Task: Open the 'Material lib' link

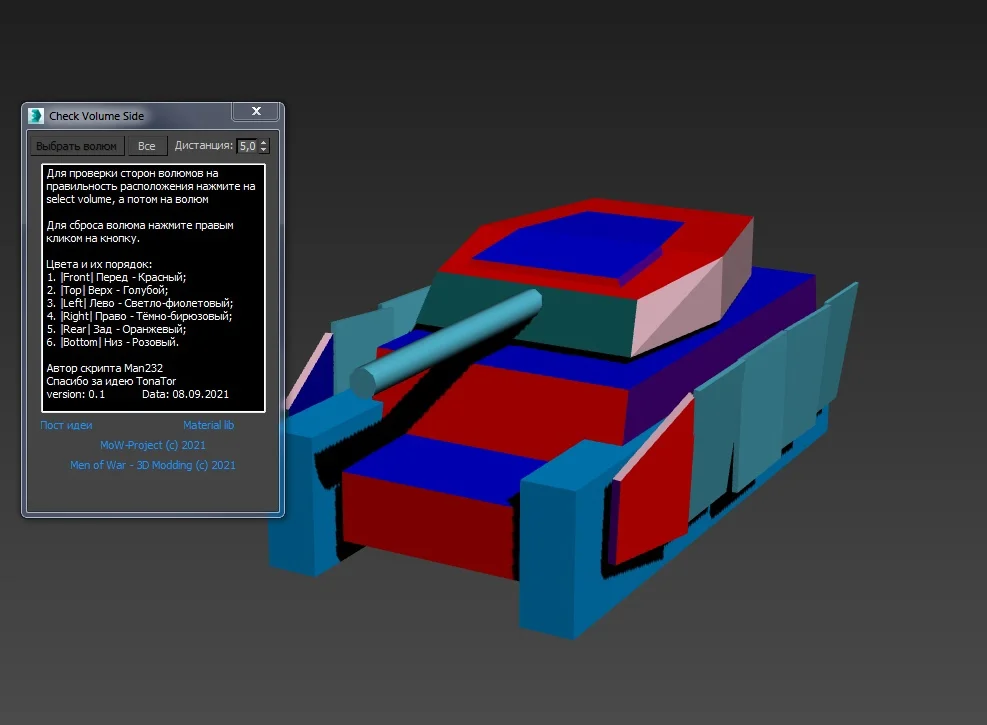Action: [x=208, y=425]
